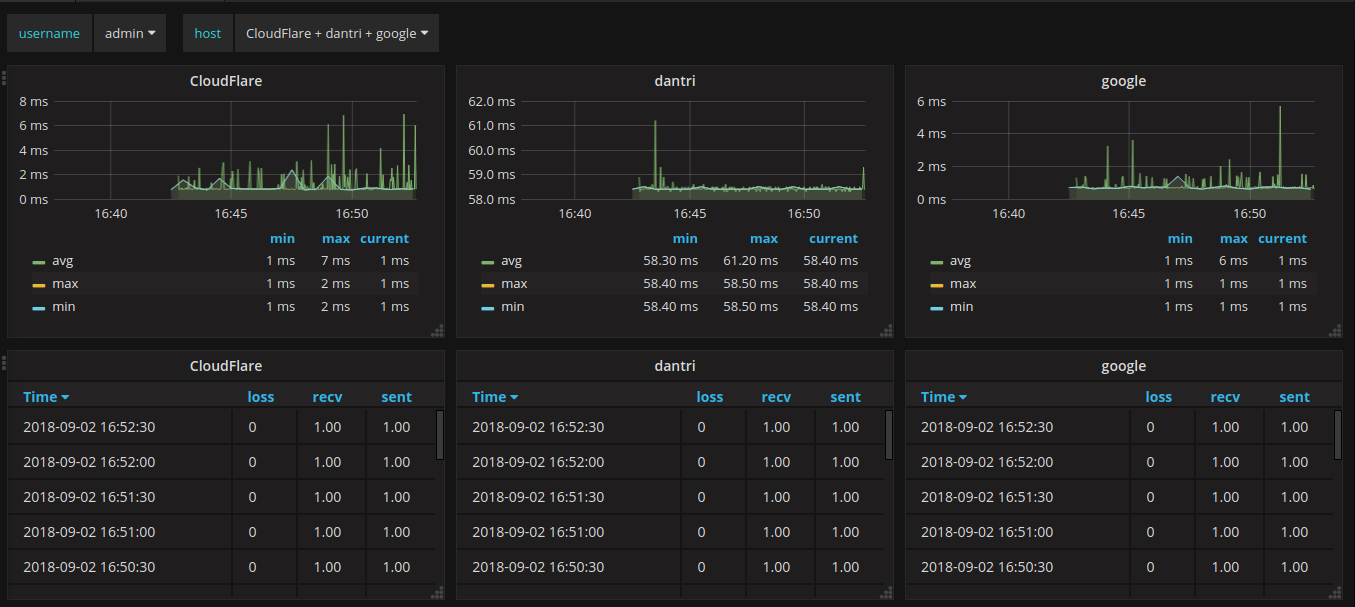This screenshot has width=1355, height=607.
Task: Open the username dropdown showing admin
Action: [129, 33]
